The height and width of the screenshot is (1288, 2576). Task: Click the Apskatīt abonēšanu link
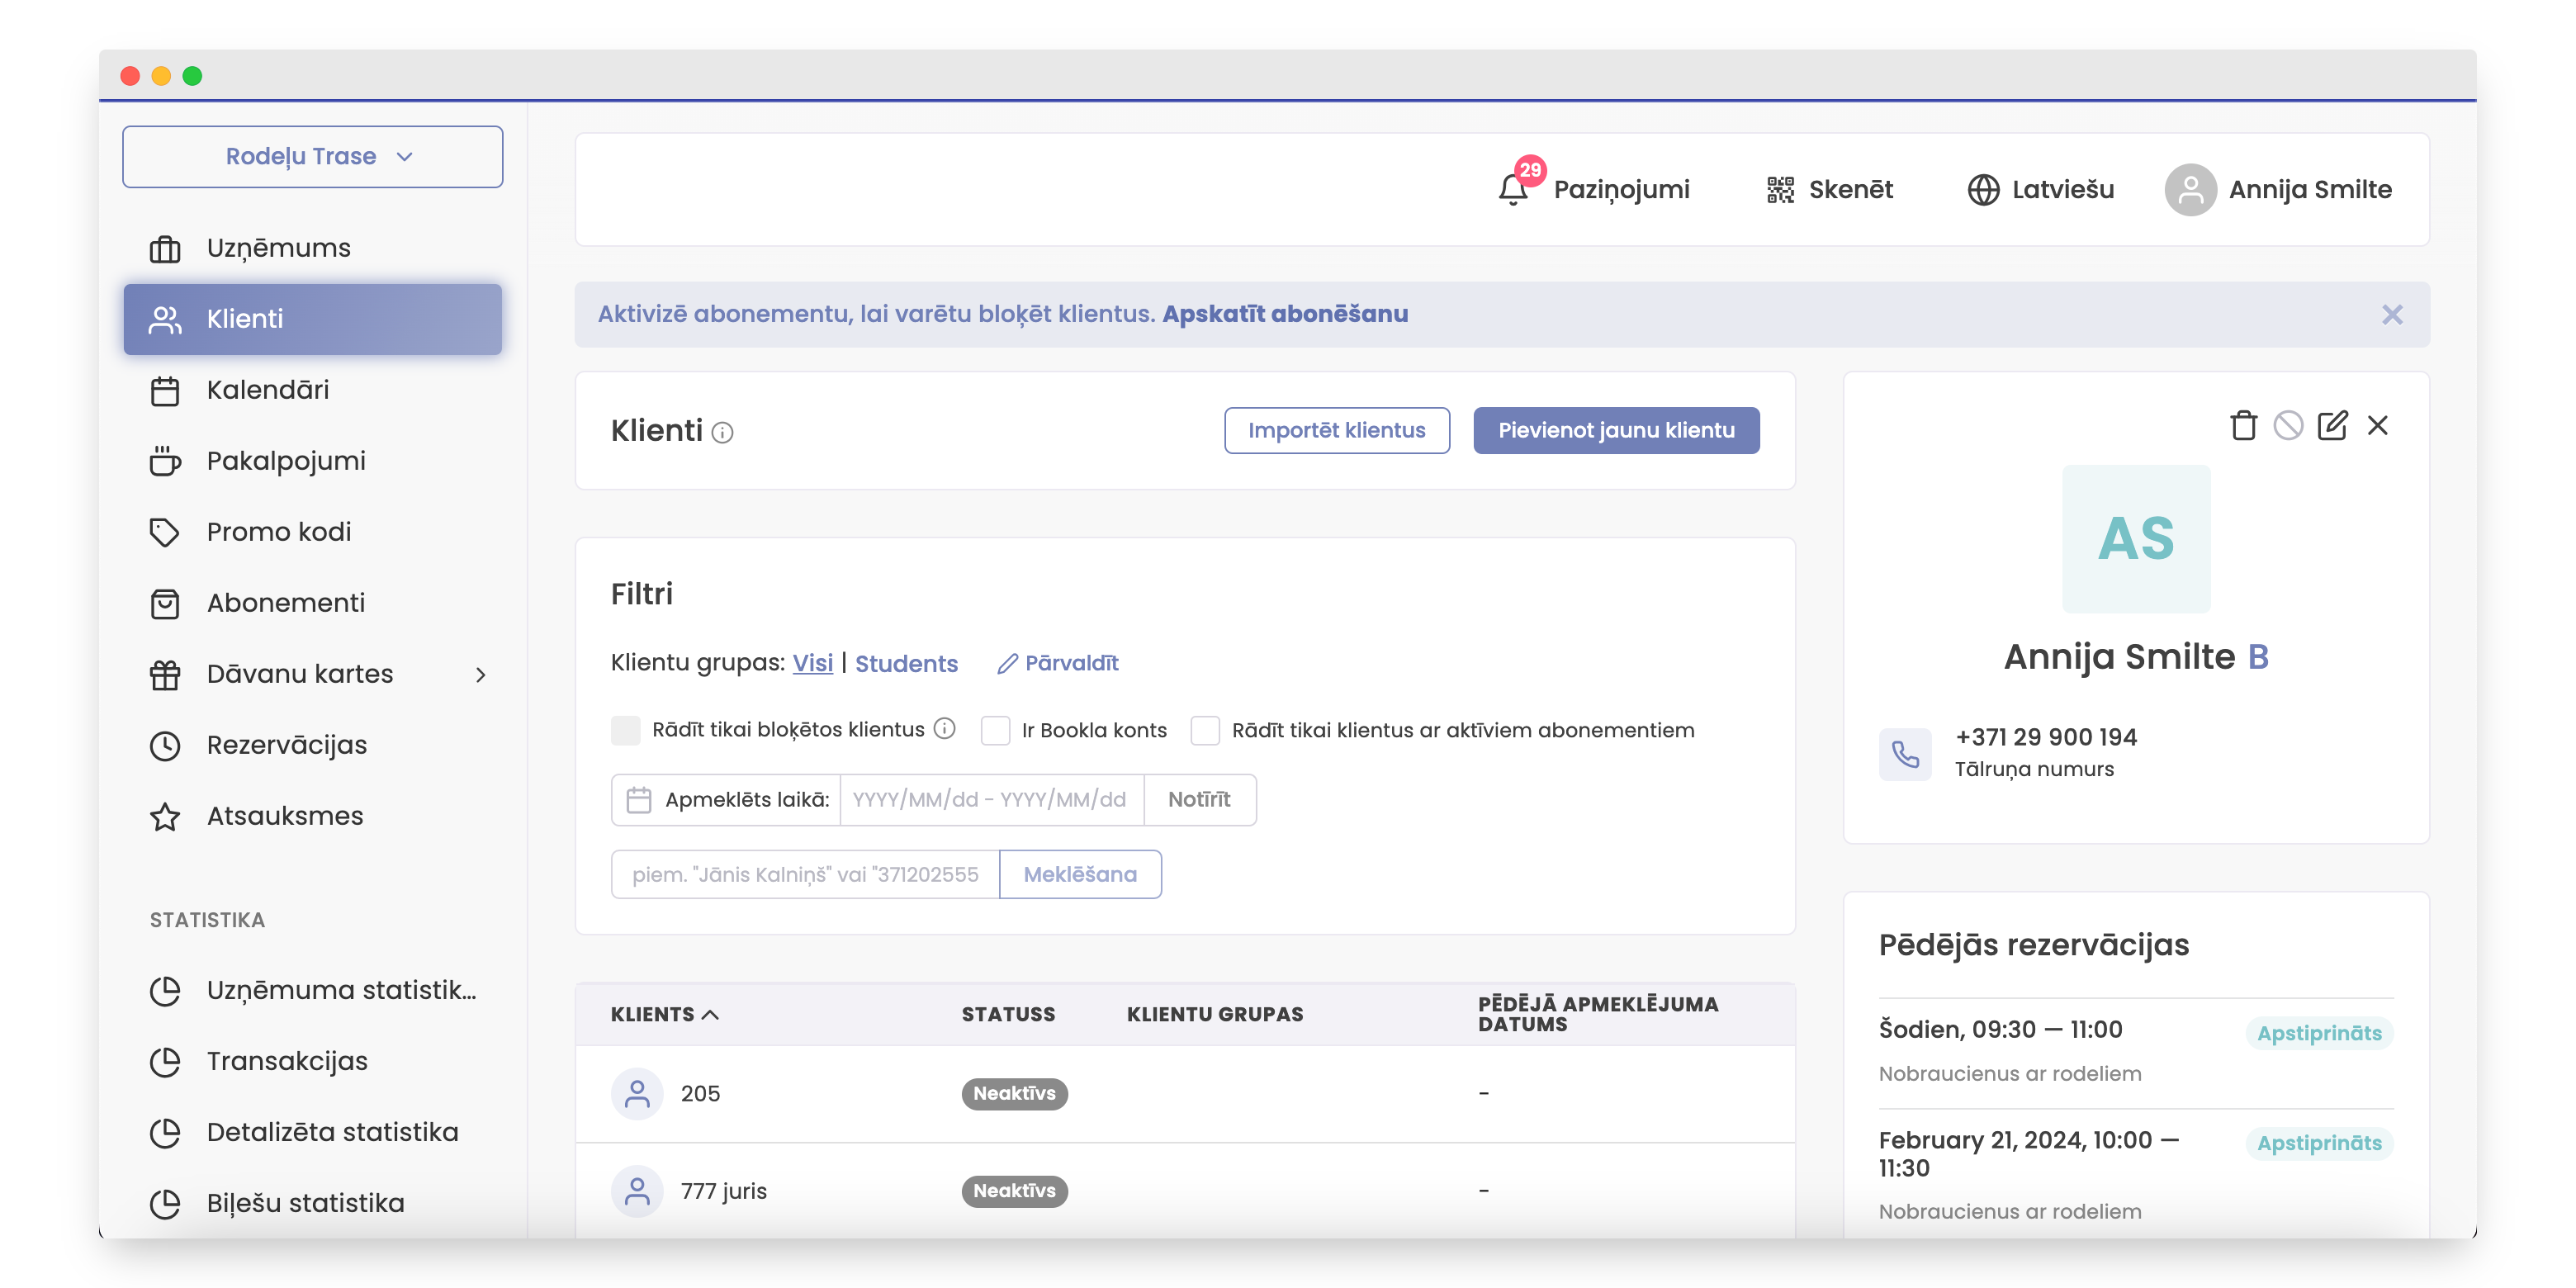point(1284,314)
